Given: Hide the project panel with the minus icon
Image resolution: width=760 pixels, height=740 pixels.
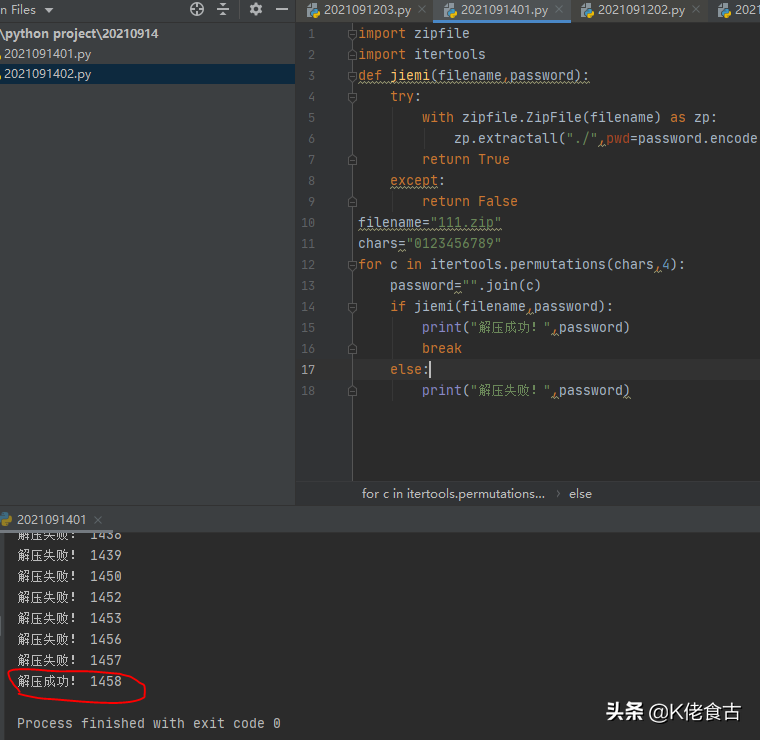Looking at the screenshot, I should (x=280, y=10).
